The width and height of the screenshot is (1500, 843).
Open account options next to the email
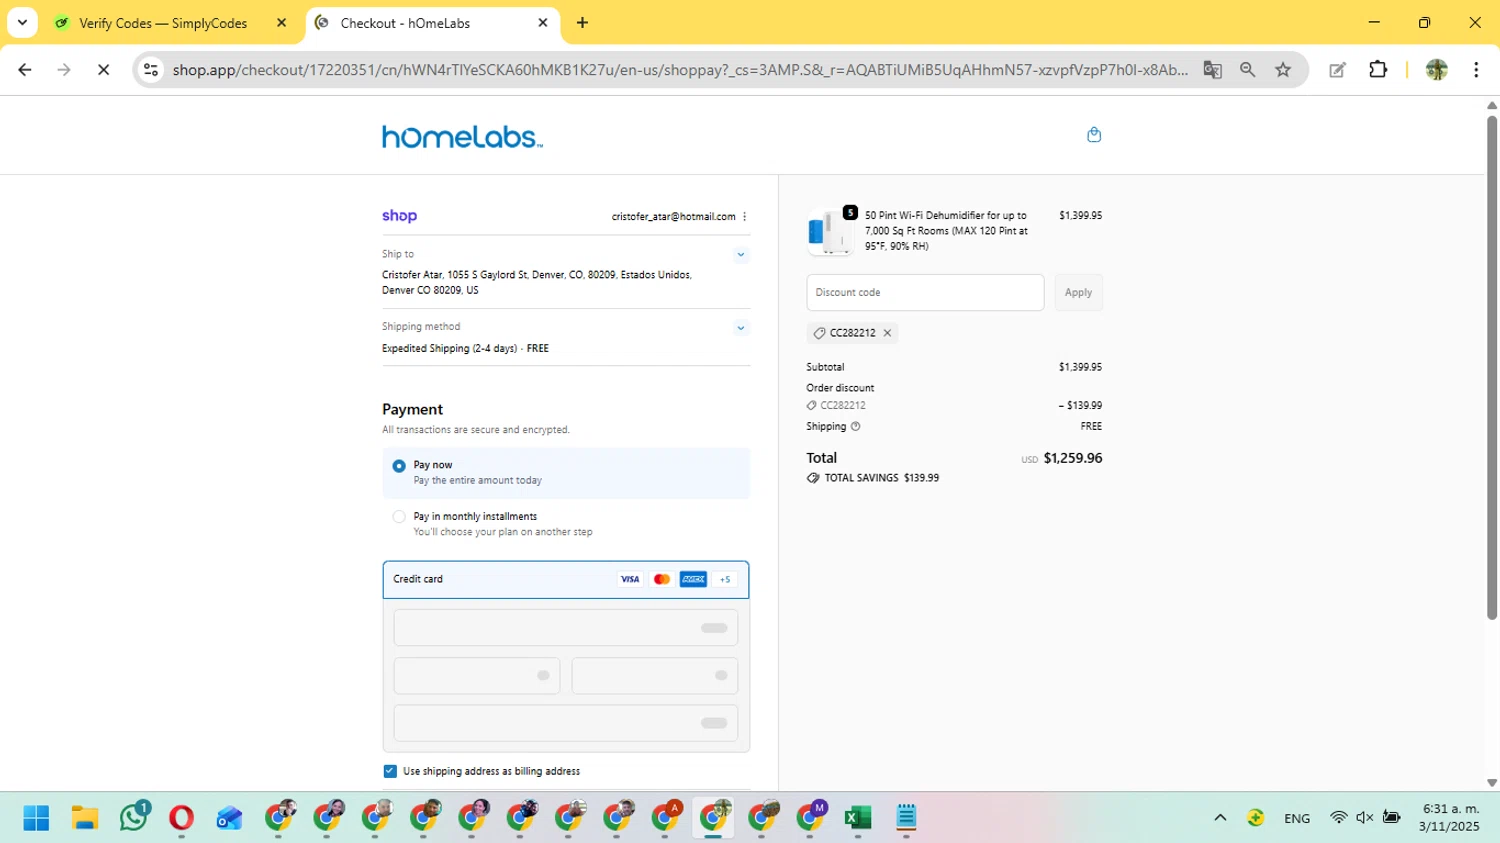[x=745, y=216]
